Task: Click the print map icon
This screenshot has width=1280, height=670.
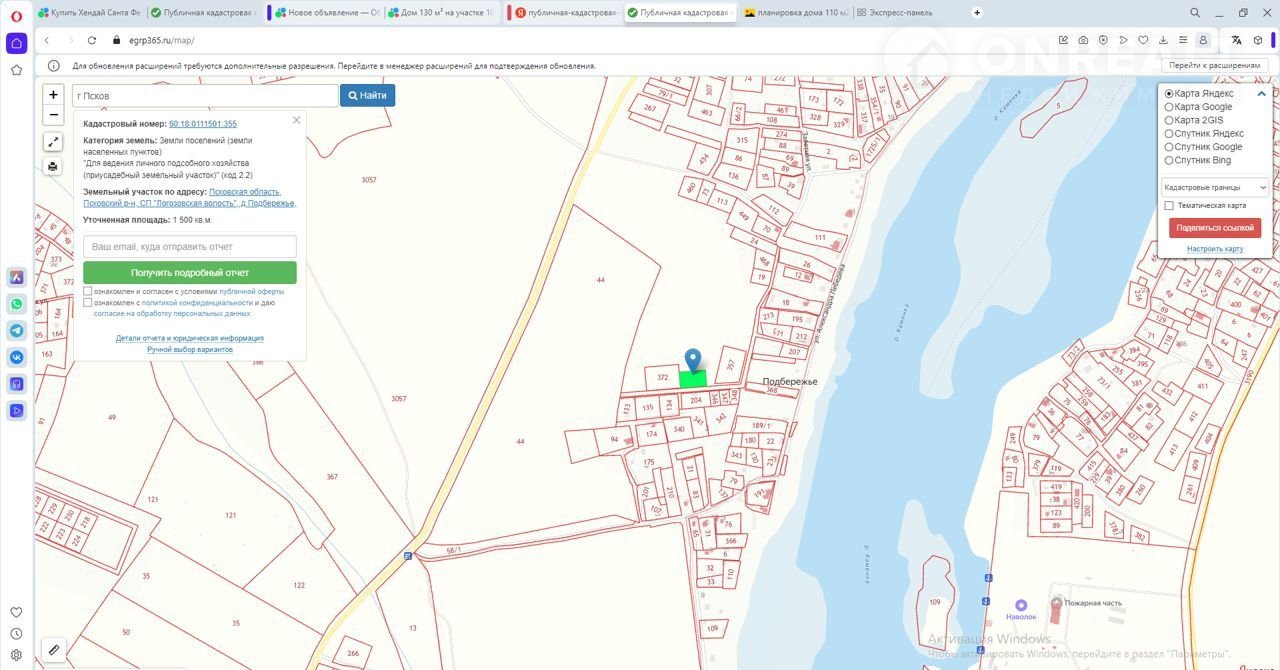Action: [54, 166]
